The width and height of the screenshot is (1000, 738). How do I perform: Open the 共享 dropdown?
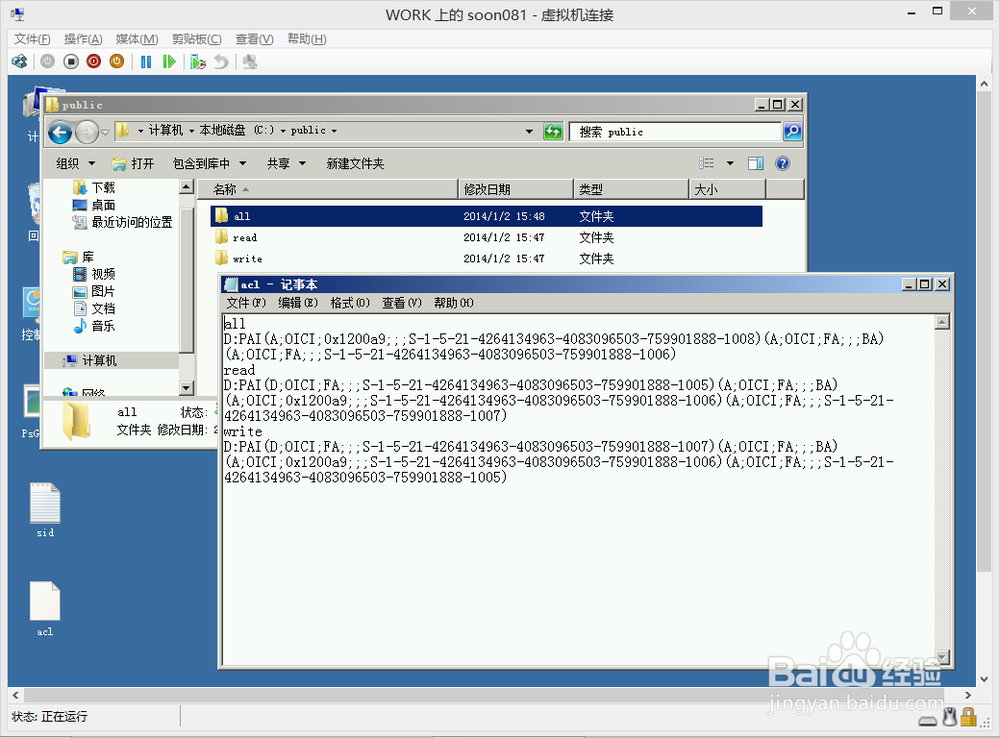(x=286, y=163)
